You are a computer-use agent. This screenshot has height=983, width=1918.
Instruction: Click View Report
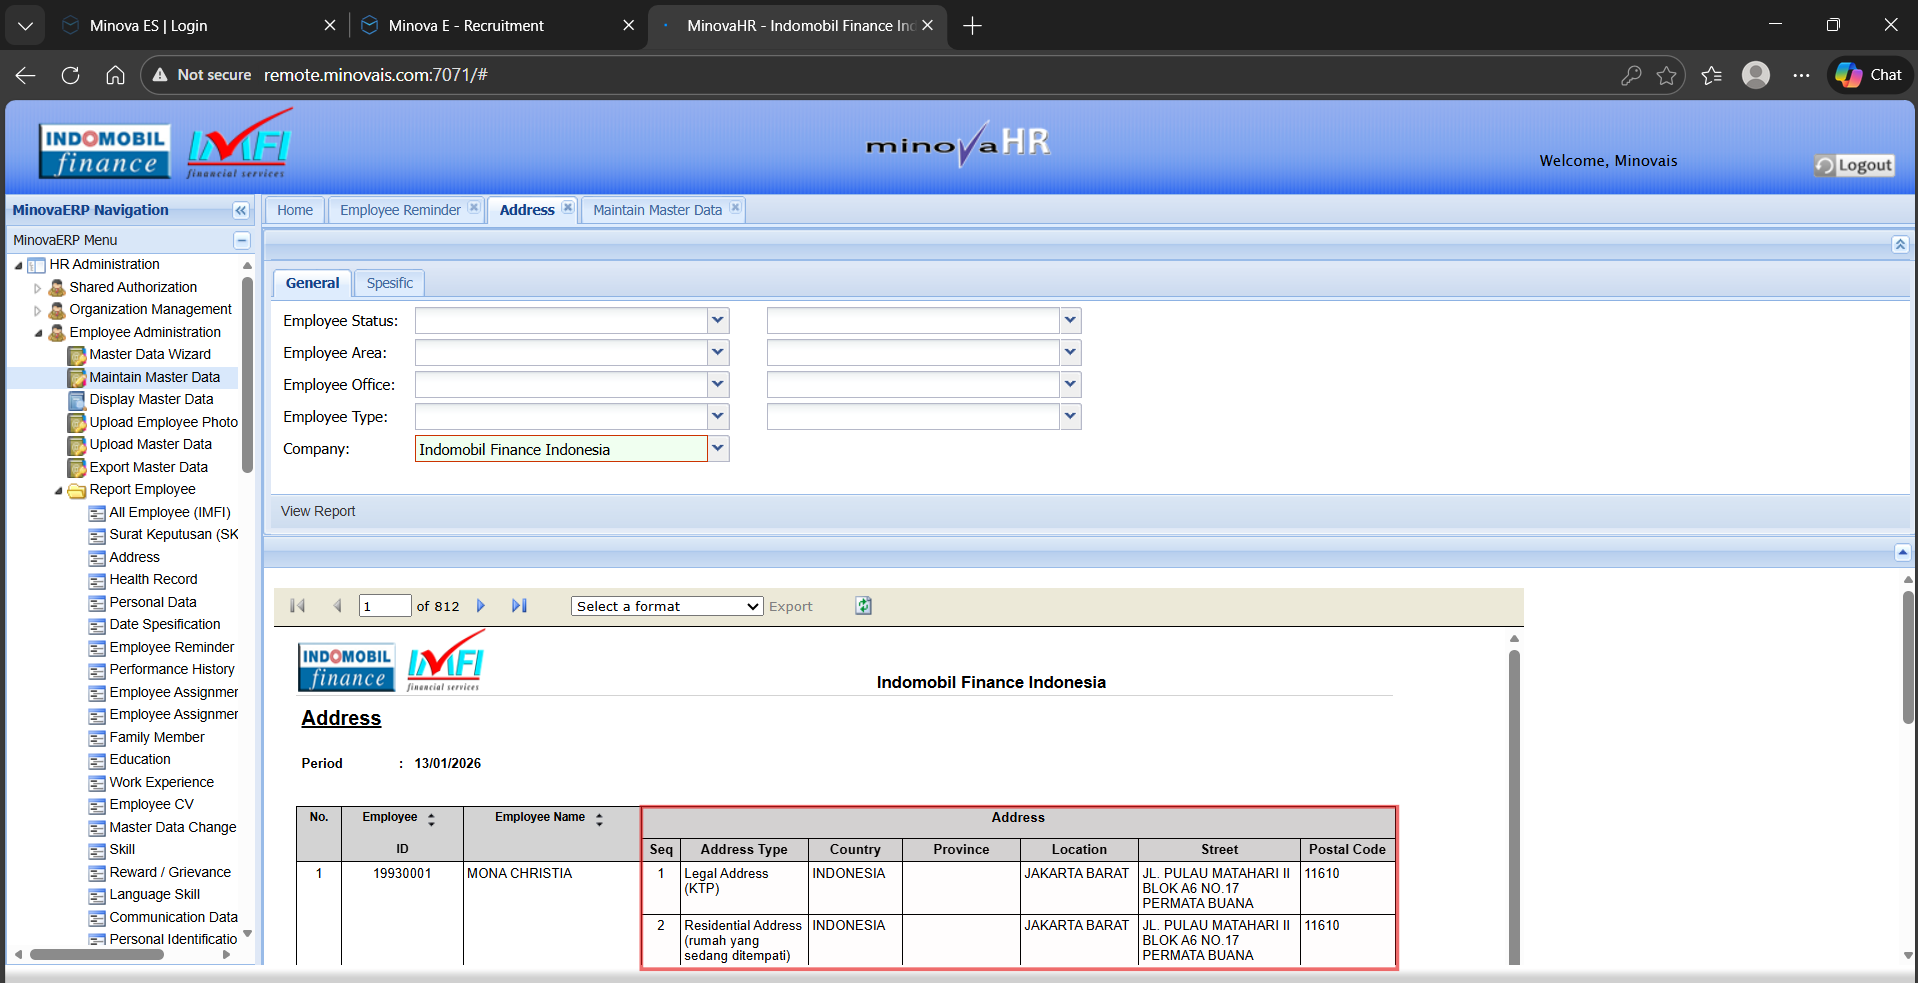click(x=318, y=511)
